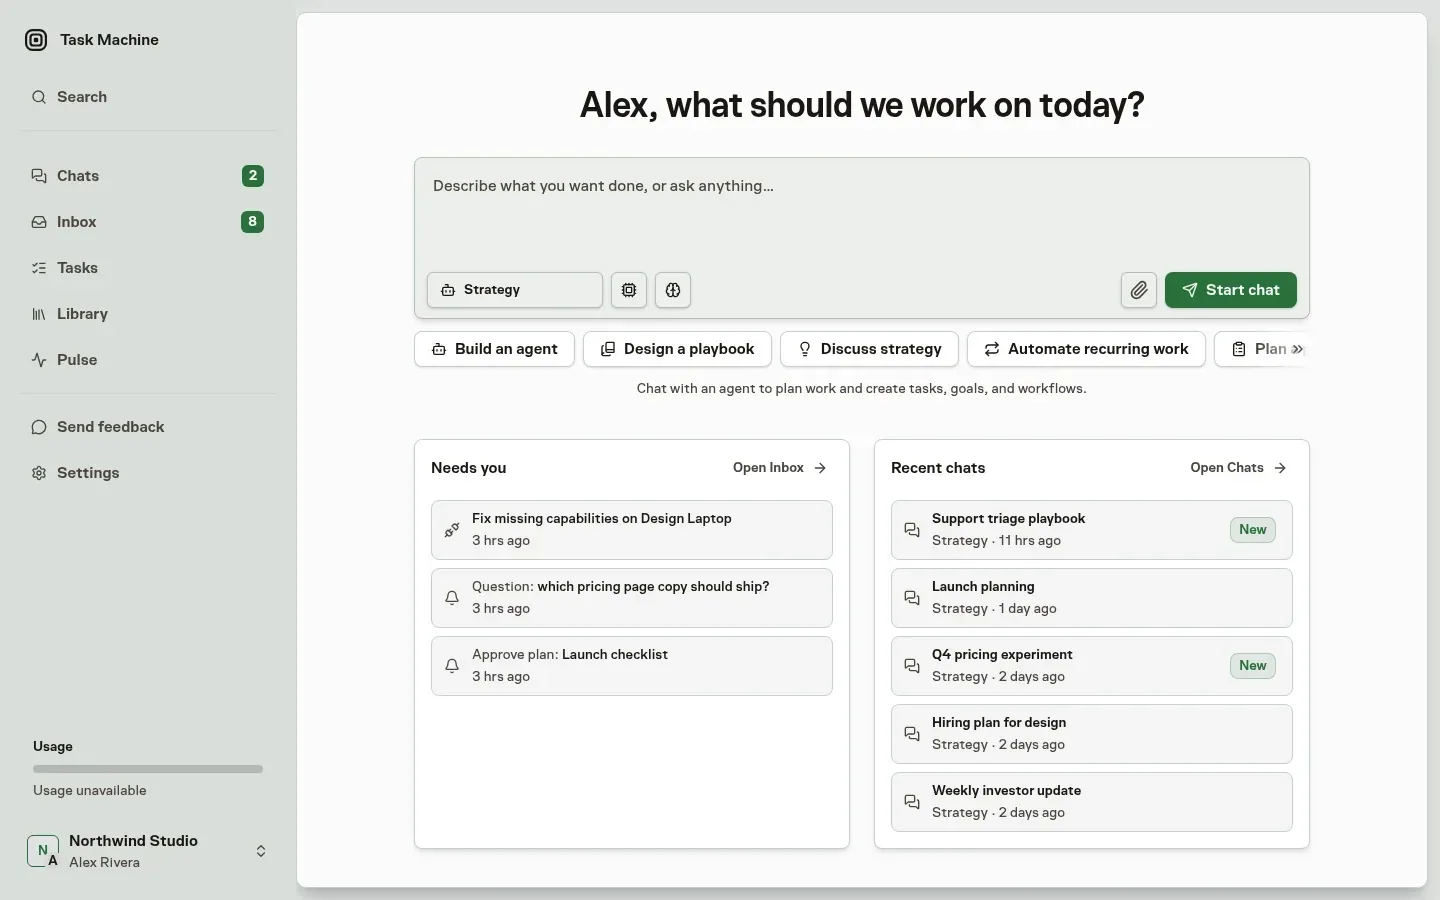Focus the 'Describe what you want done' field
1440x900 pixels.
pos(862,212)
